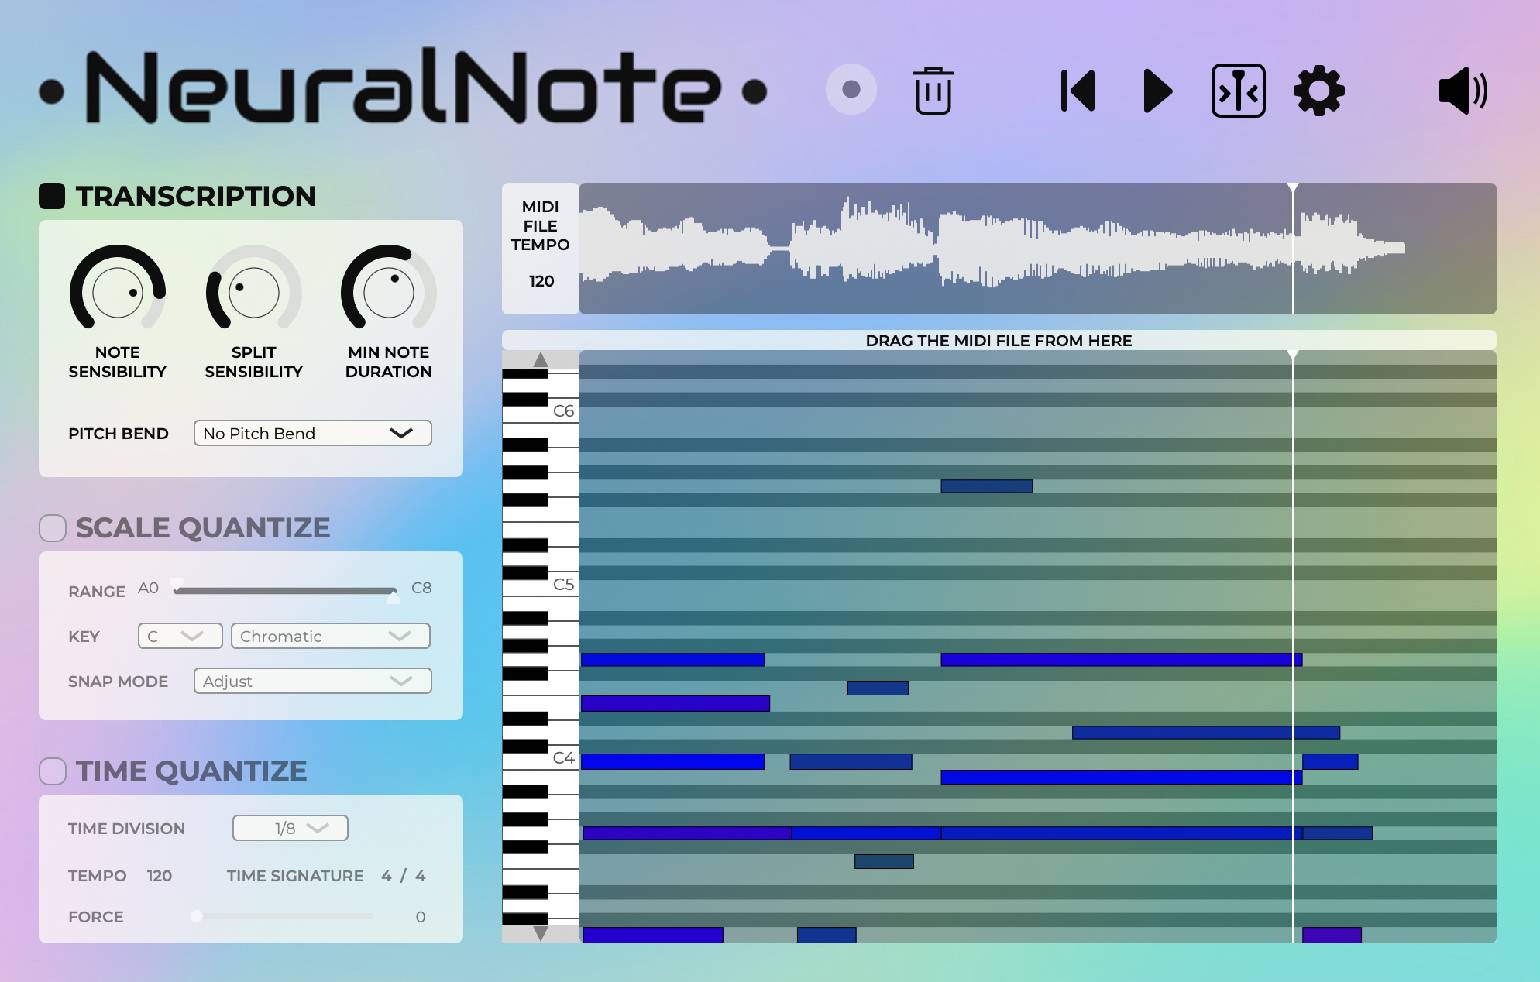Click the C4 key on the piano keyboard
Viewport: 1540px width, 982px height.
[563, 758]
